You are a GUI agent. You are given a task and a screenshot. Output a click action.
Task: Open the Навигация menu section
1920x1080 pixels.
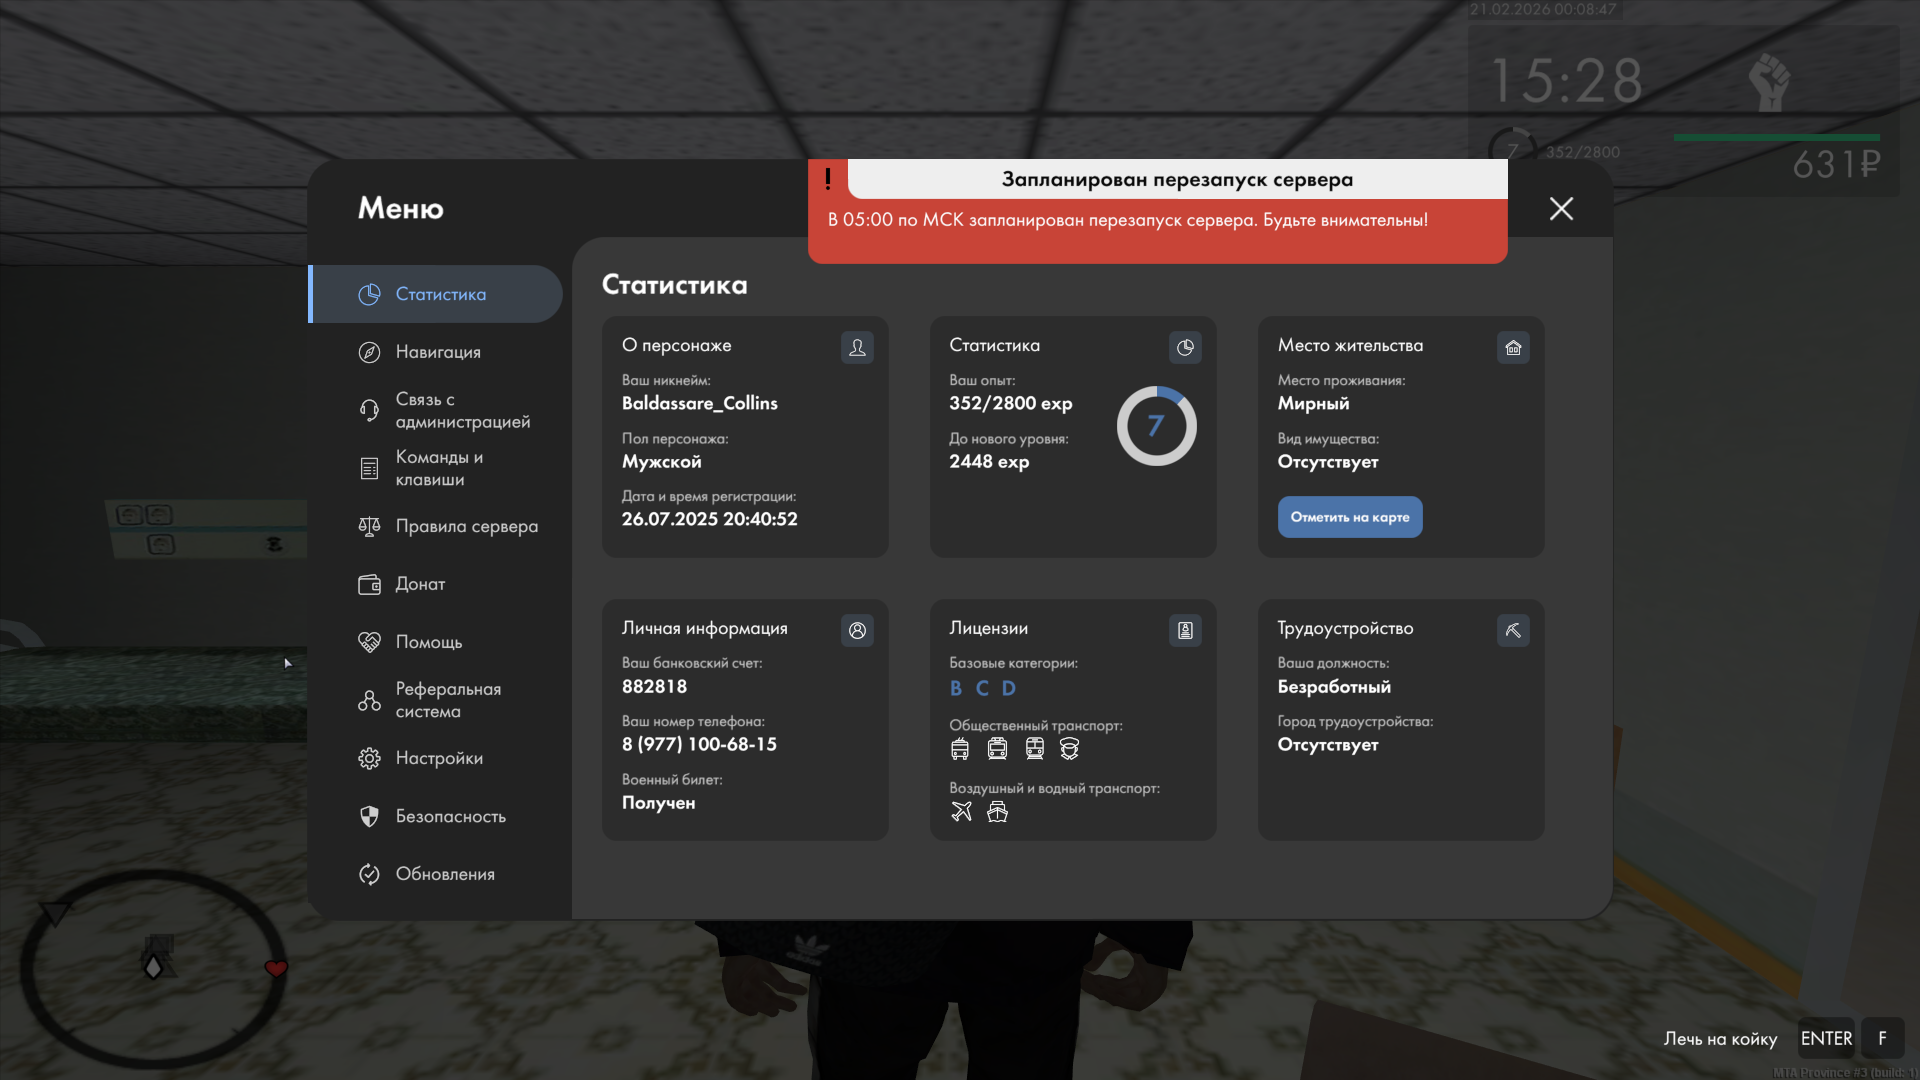click(x=437, y=352)
